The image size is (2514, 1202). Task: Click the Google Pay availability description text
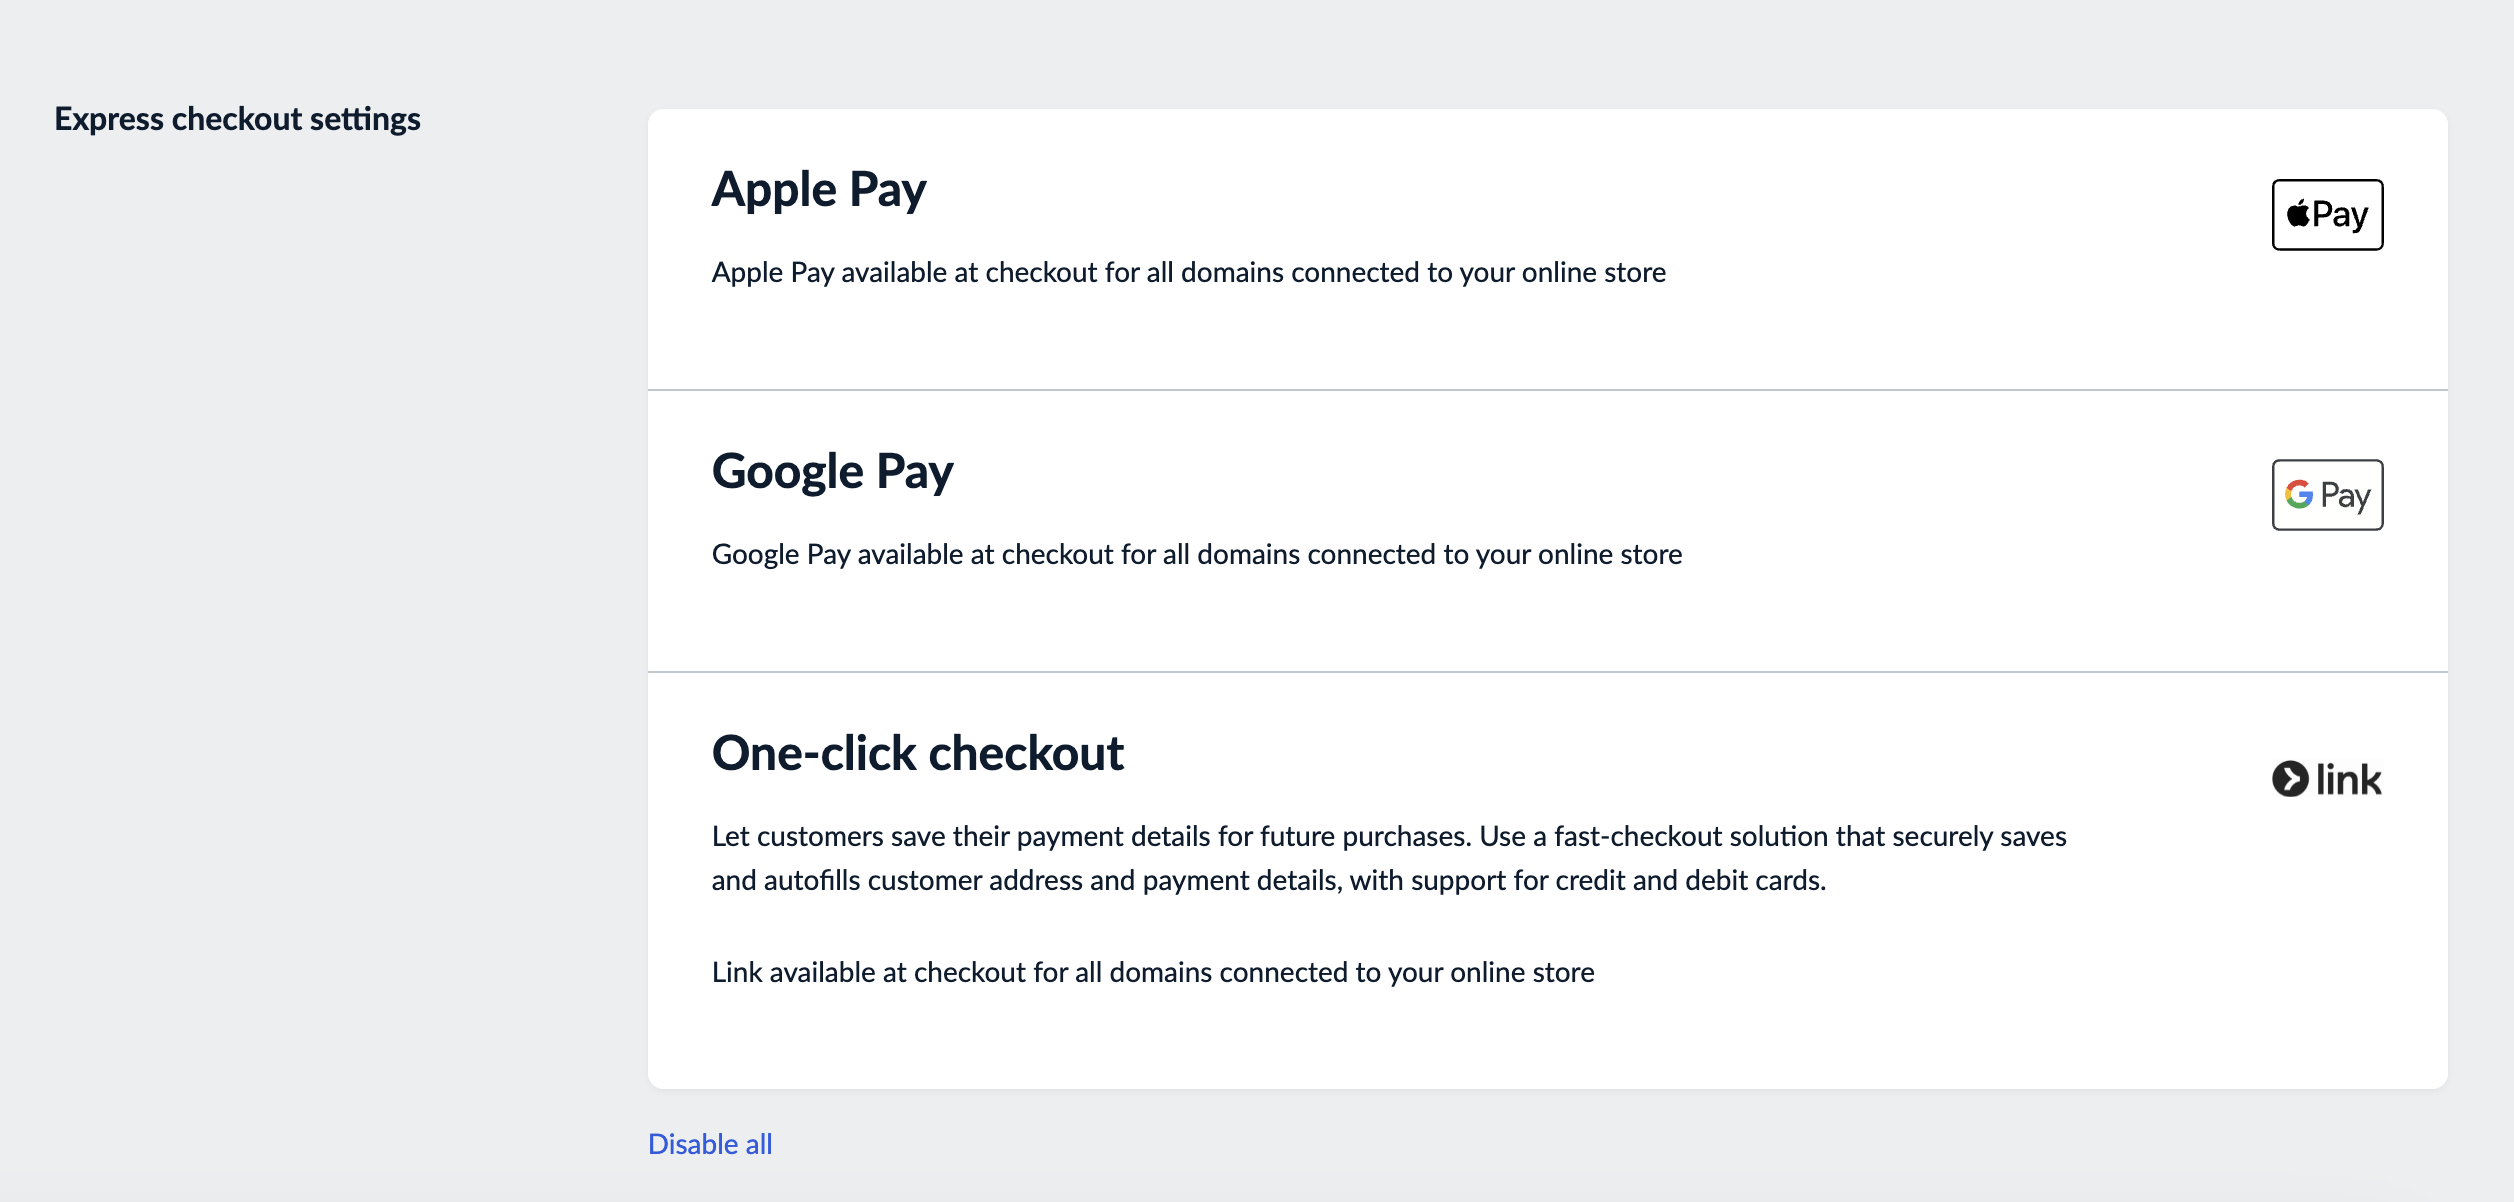click(1196, 553)
